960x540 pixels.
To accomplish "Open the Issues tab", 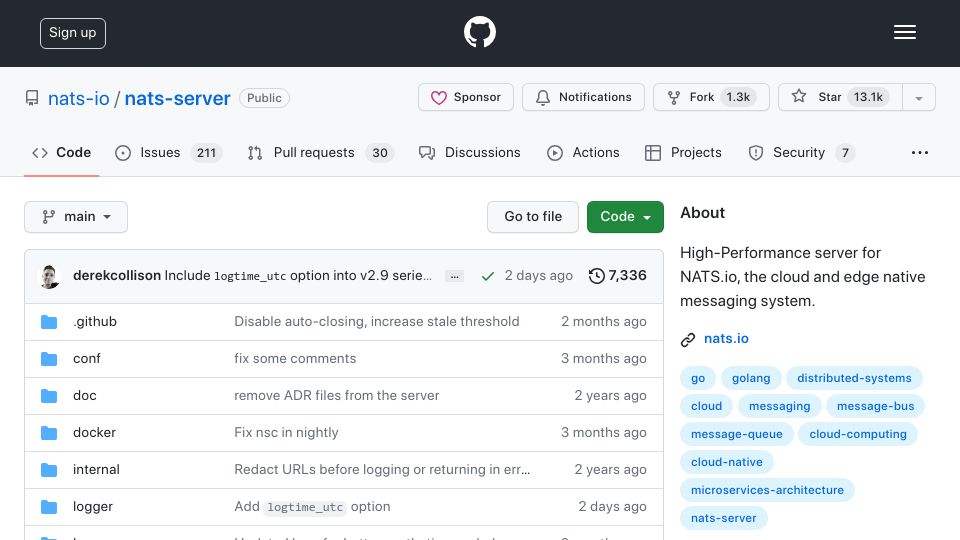I will tap(168, 152).
